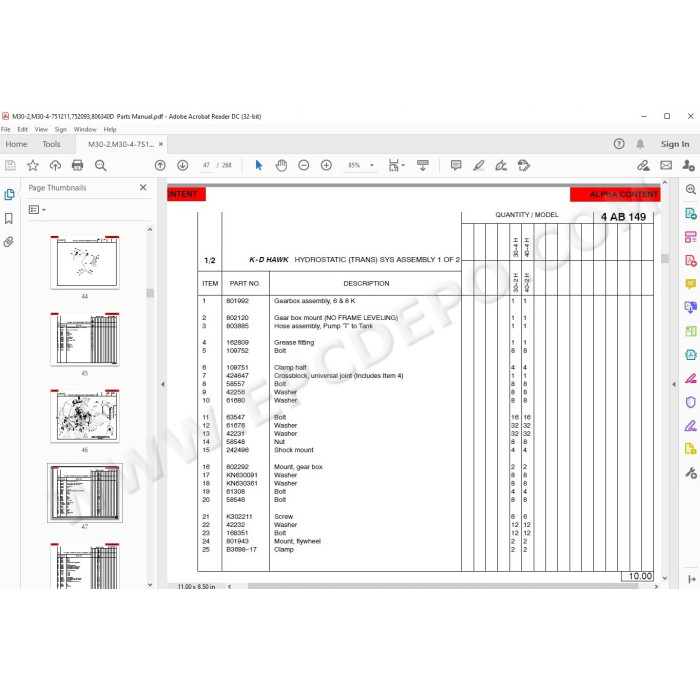This screenshot has height=700, width=700.
Task: Open the Bookmarks panel icon
Action: coord(8,218)
